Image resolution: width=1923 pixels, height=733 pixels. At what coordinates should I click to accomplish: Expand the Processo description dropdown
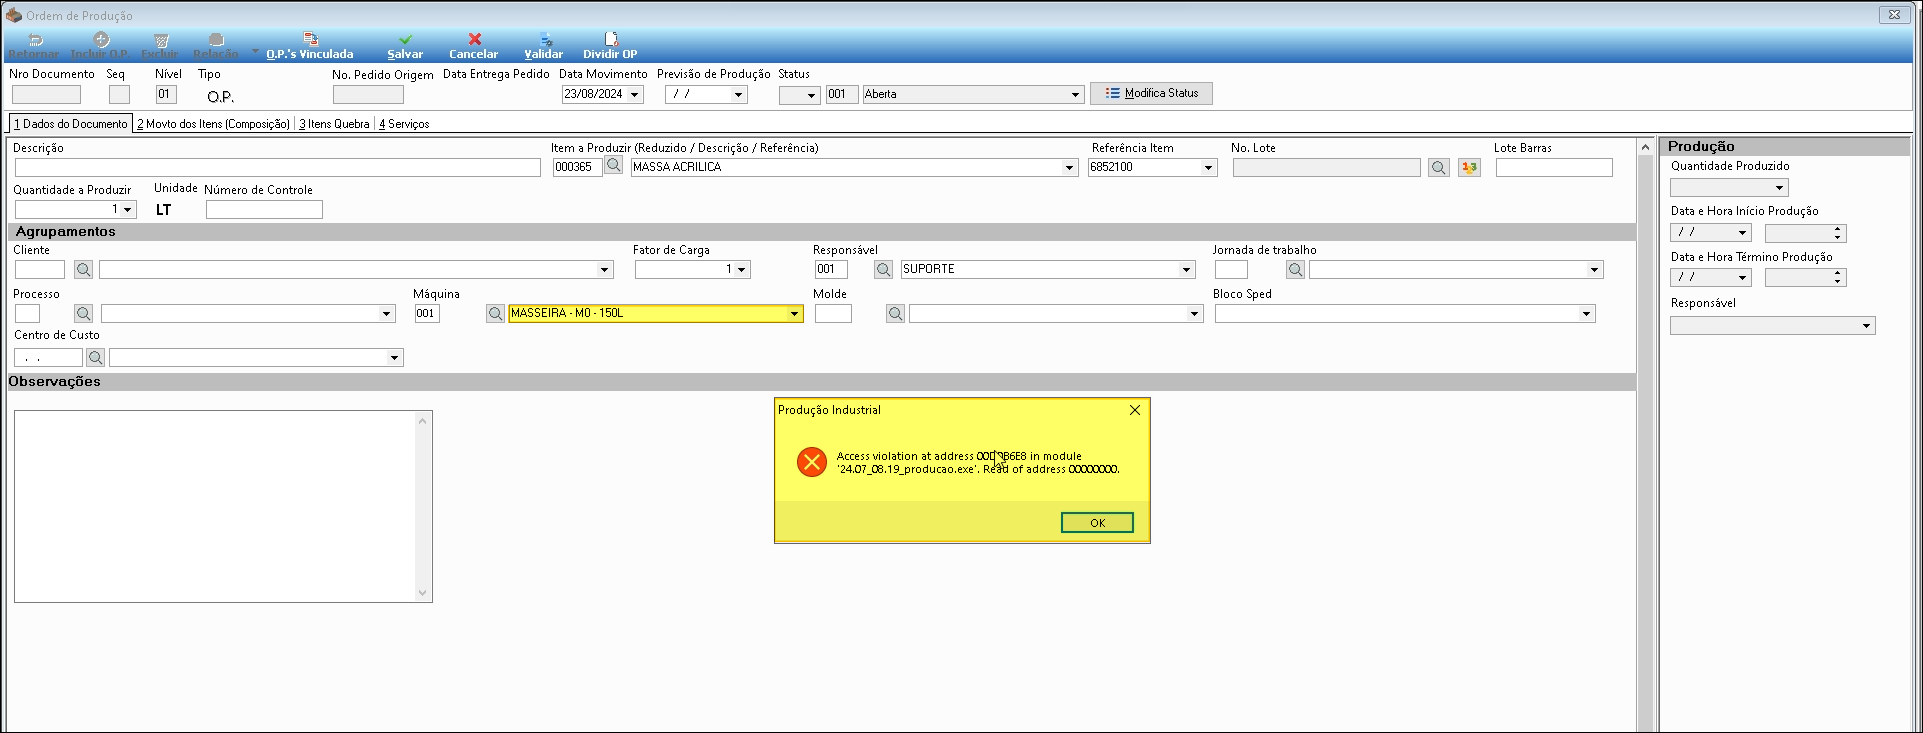[x=386, y=314]
